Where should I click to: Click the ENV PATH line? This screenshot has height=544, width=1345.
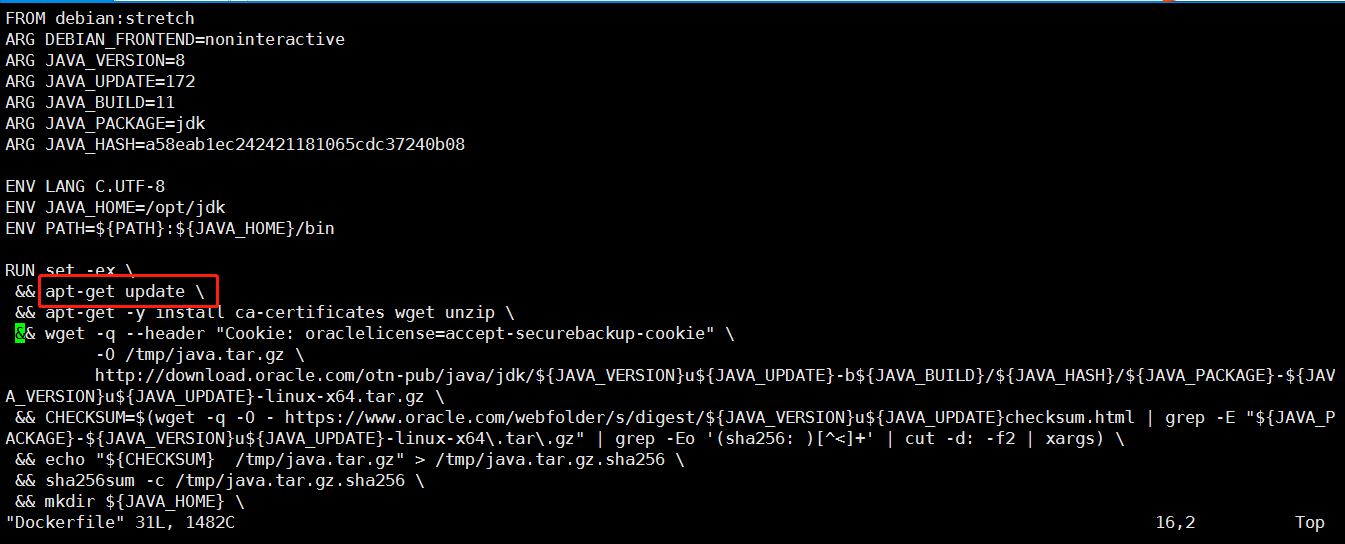(170, 228)
